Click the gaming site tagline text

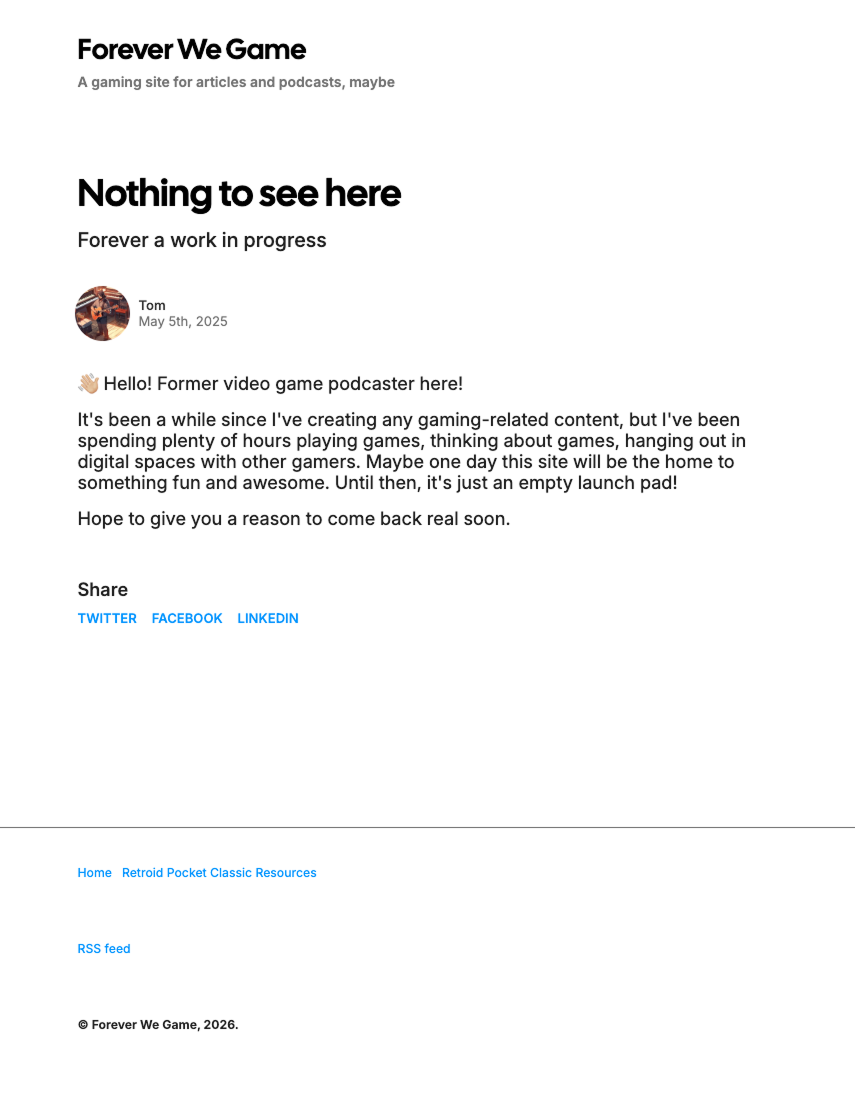236,82
